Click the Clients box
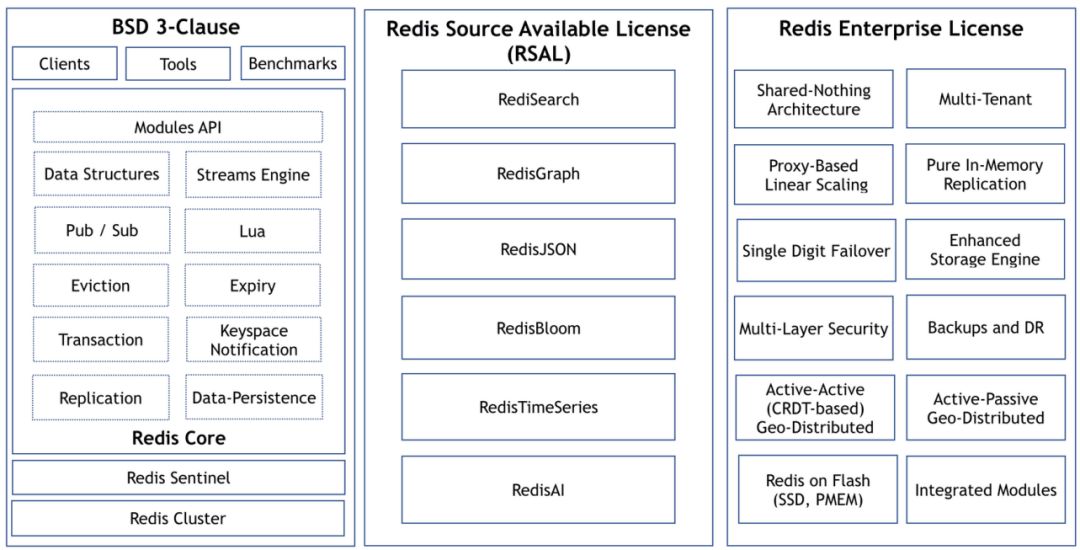This screenshot has height=550, width=1080. [65, 63]
